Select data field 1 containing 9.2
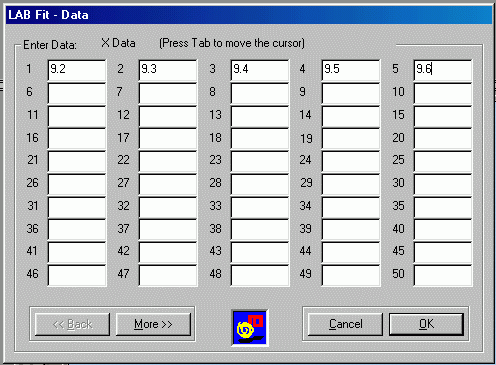 (77, 70)
